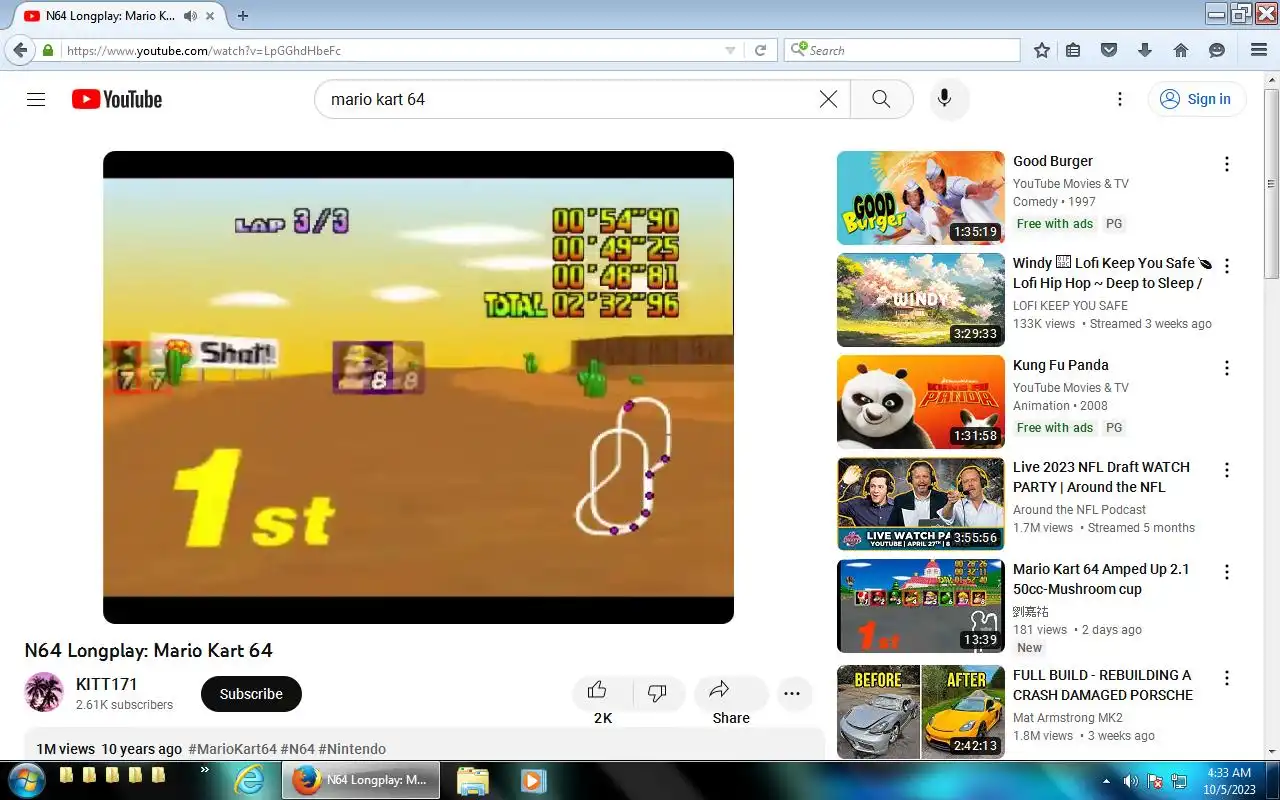The image size is (1280, 800).
Task: Open search engine selector in search box
Action: pos(798,50)
